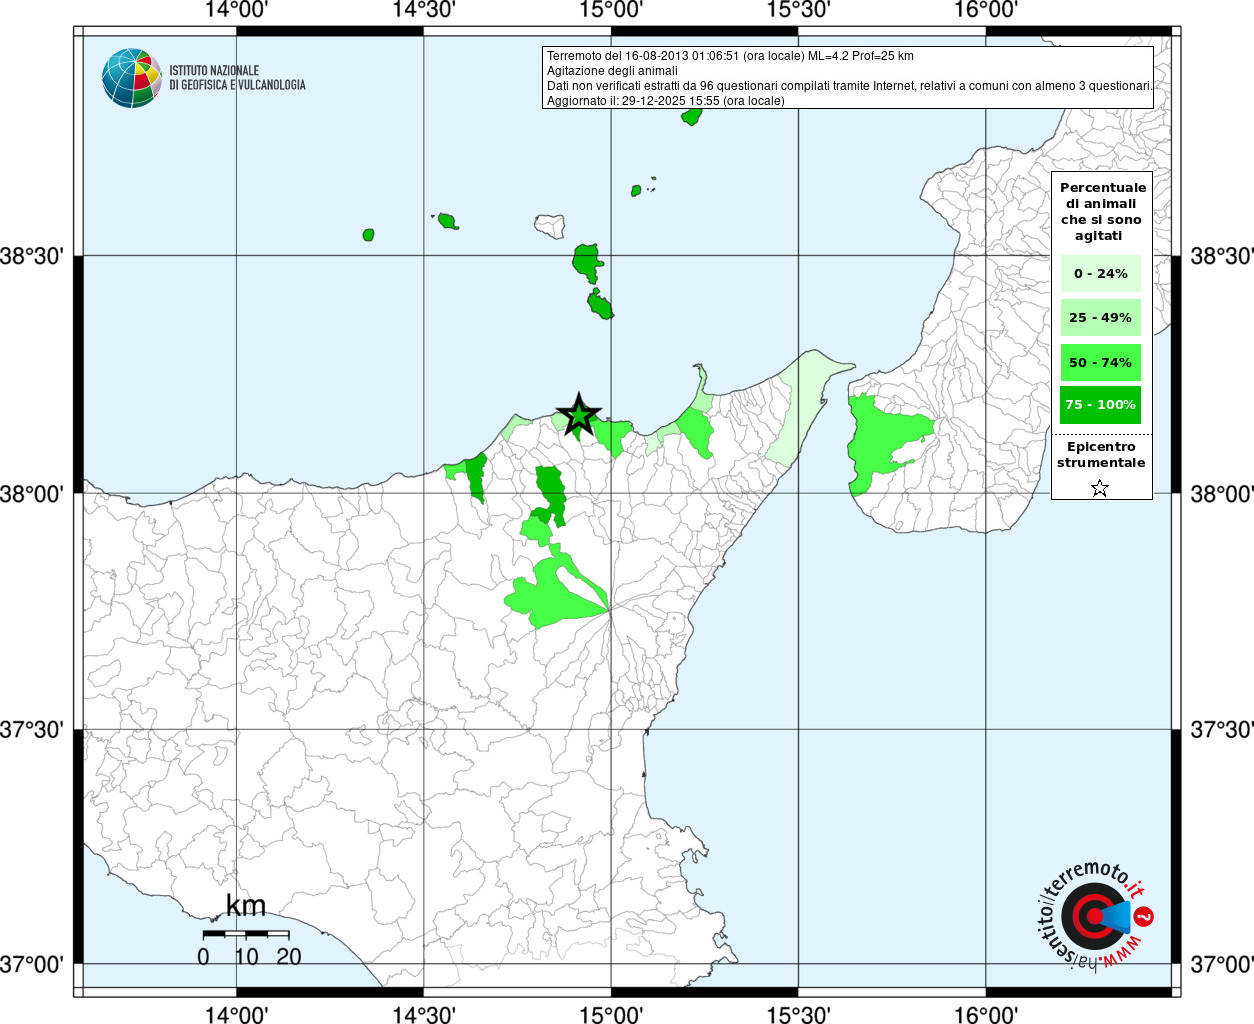The height and width of the screenshot is (1024, 1254).
Task: Select the 0 - 24% legend swatch
Action: click(1100, 274)
